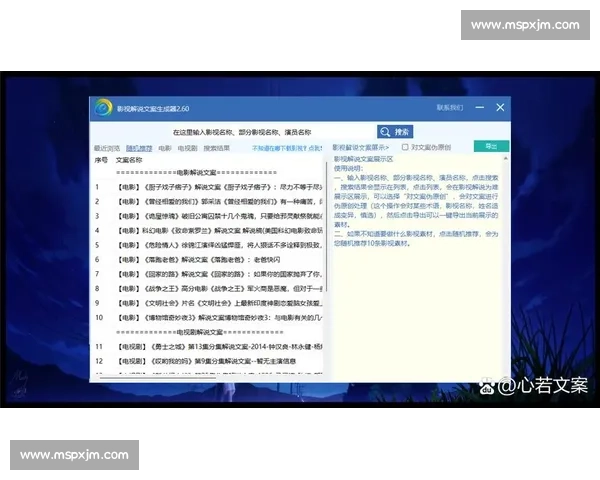Click the 电影解说文案 section separator row
600x480 pixels.
click(x=196, y=173)
